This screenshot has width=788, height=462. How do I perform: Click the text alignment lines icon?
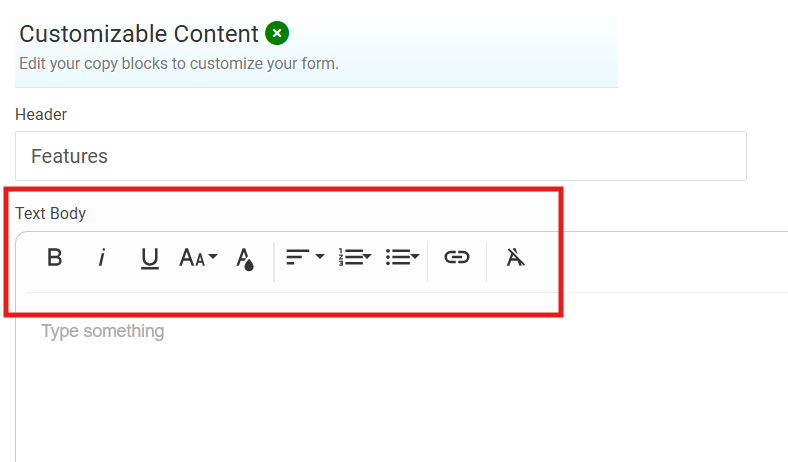coord(297,258)
